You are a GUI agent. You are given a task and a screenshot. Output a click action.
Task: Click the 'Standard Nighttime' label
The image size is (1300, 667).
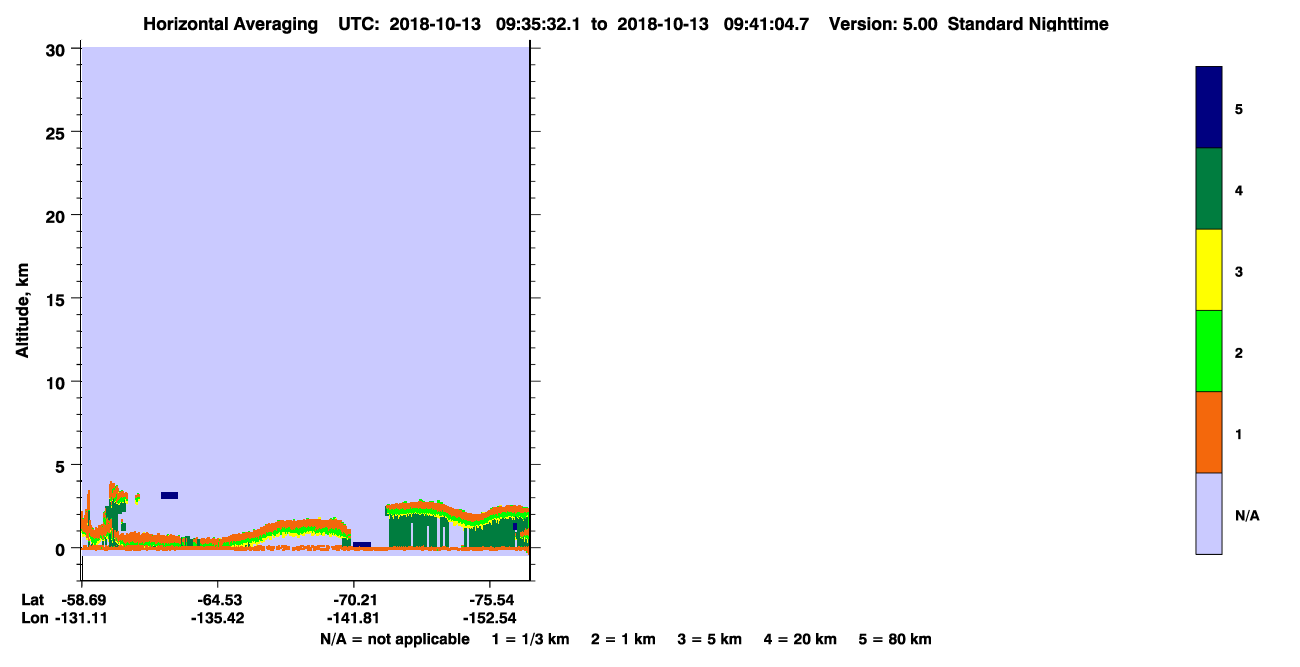click(x=1028, y=24)
